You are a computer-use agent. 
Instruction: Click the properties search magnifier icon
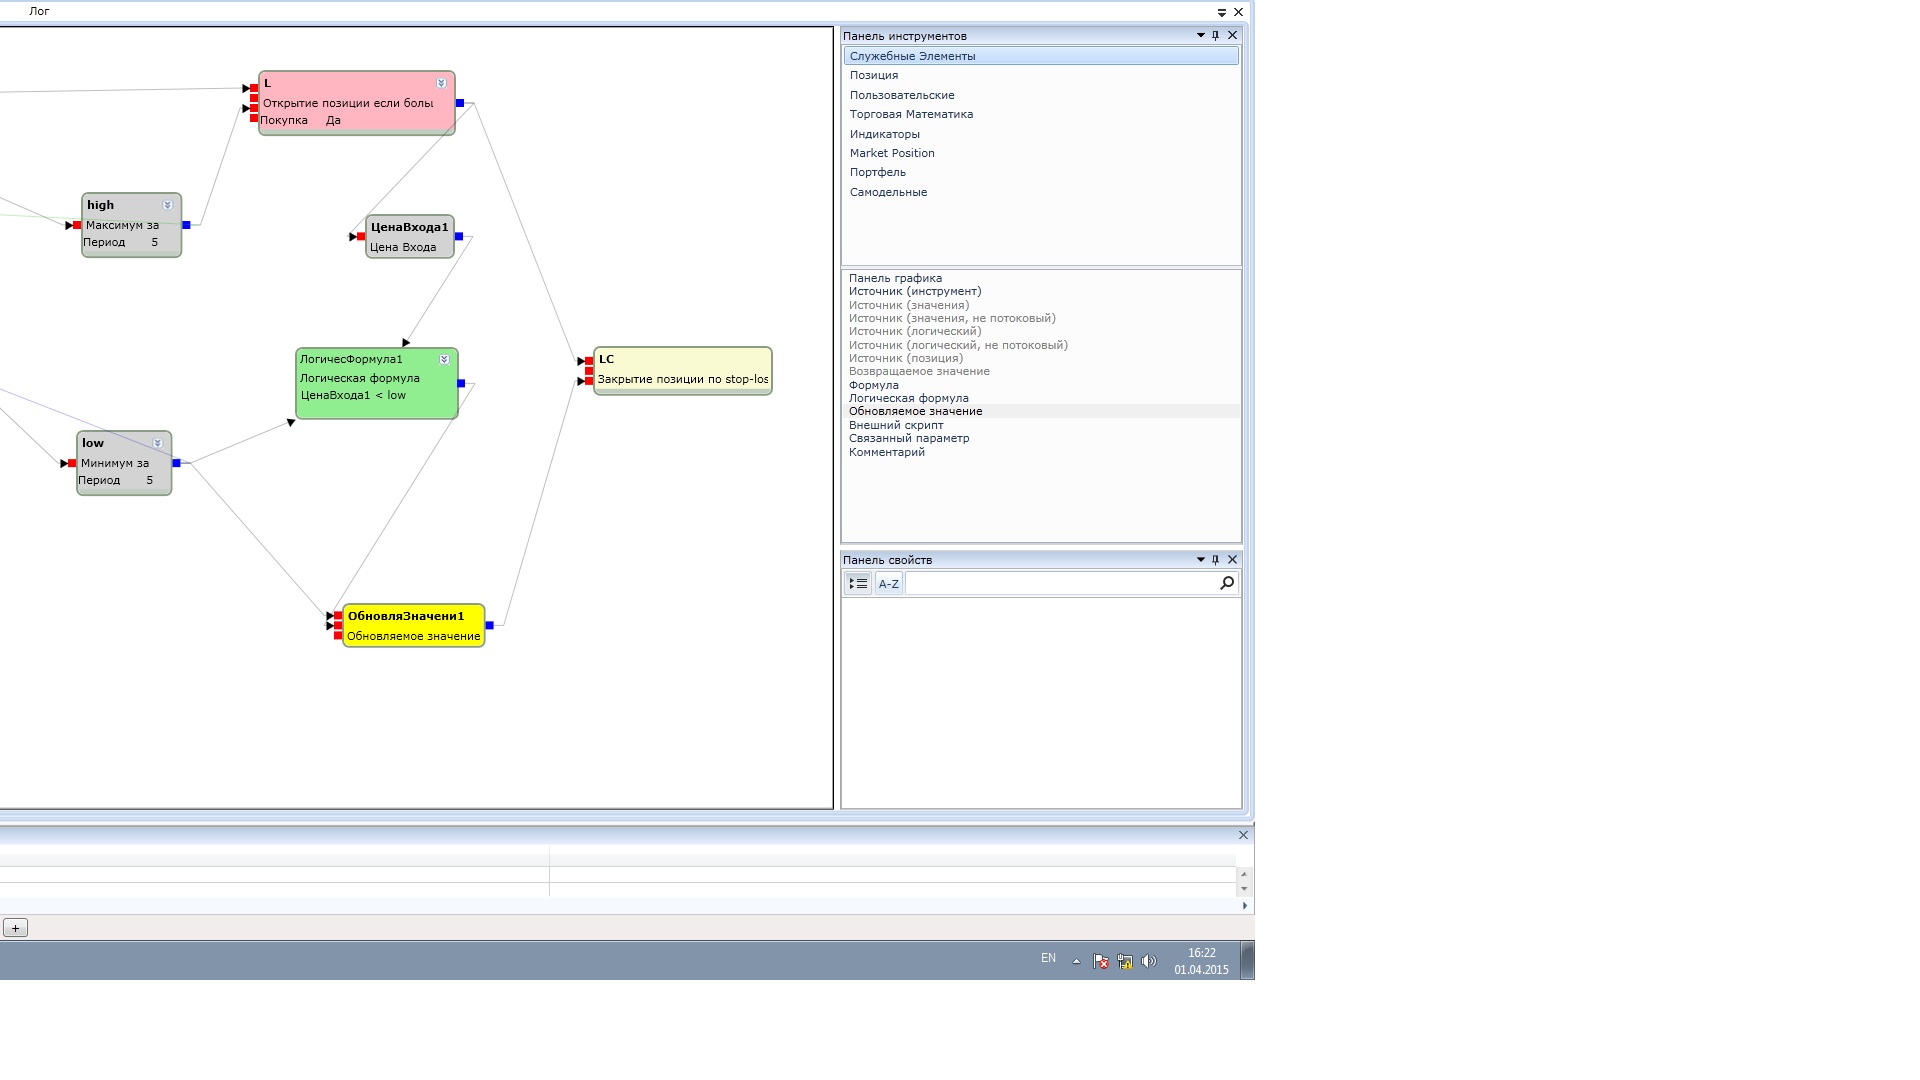tap(1227, 583)
